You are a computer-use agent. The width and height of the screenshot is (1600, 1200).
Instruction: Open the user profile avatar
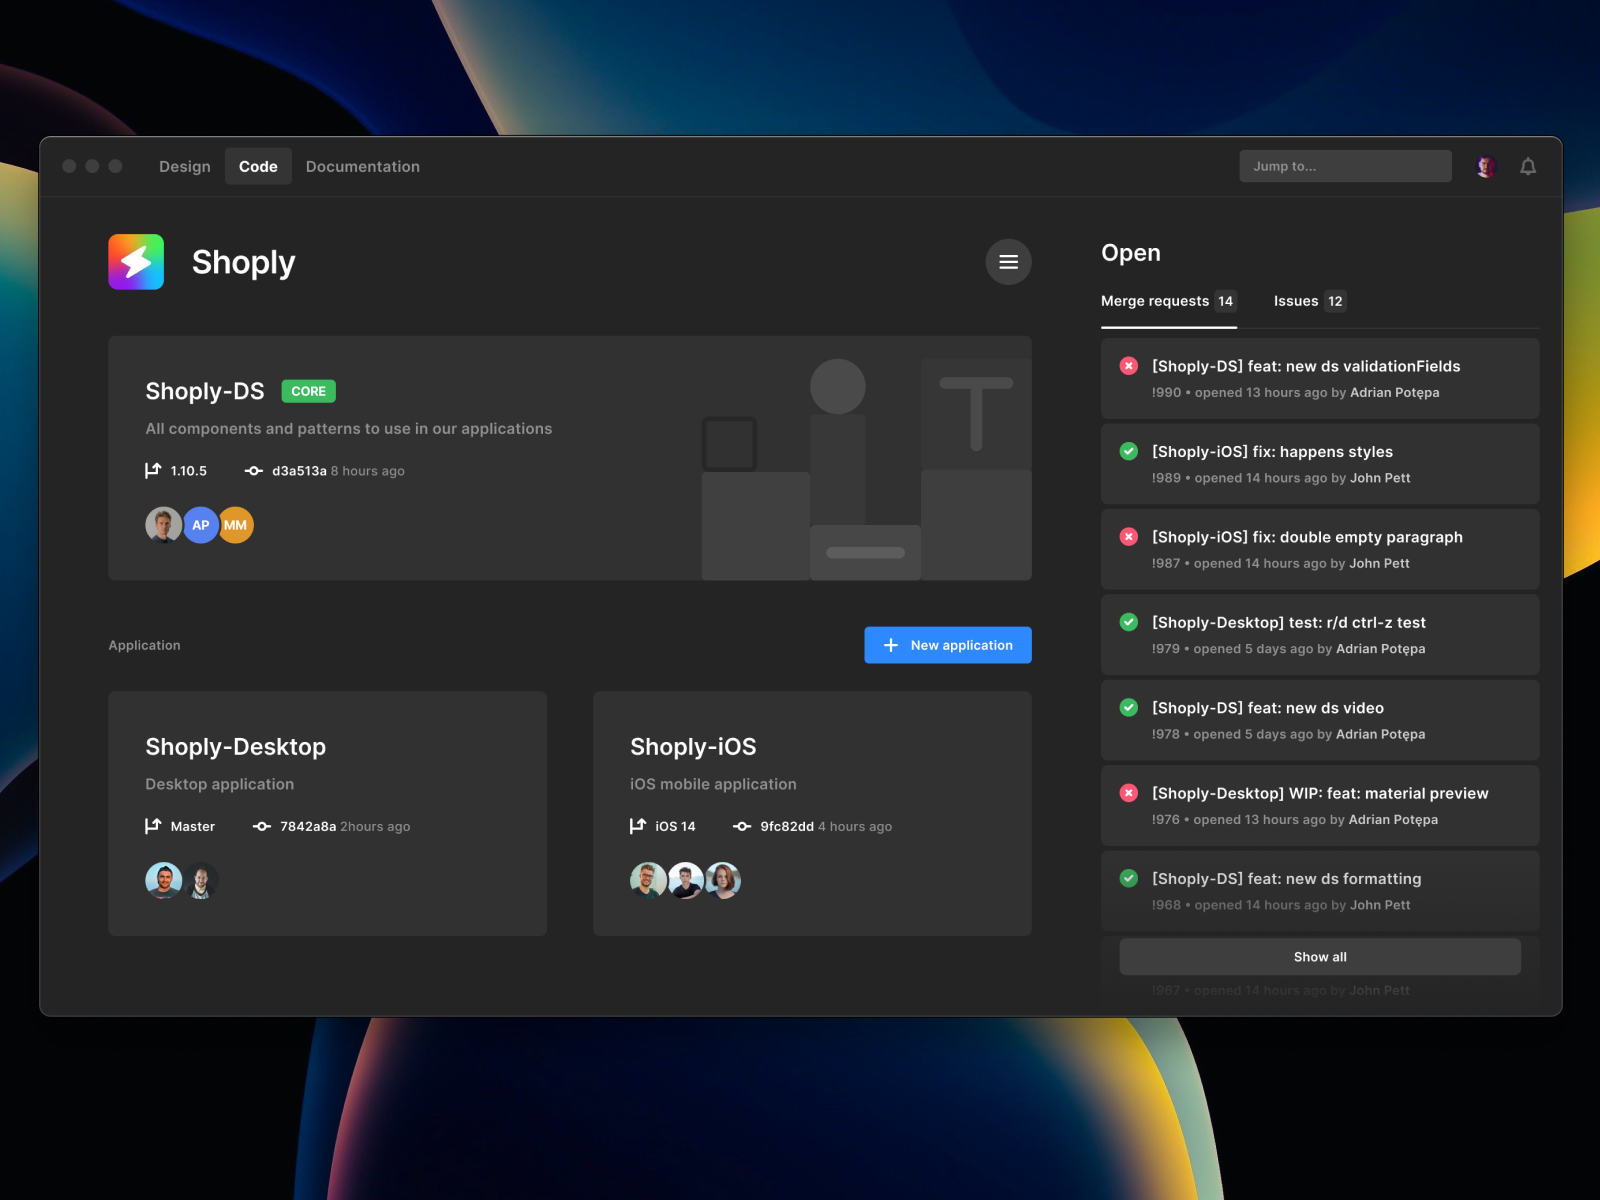coord(1486,166)
